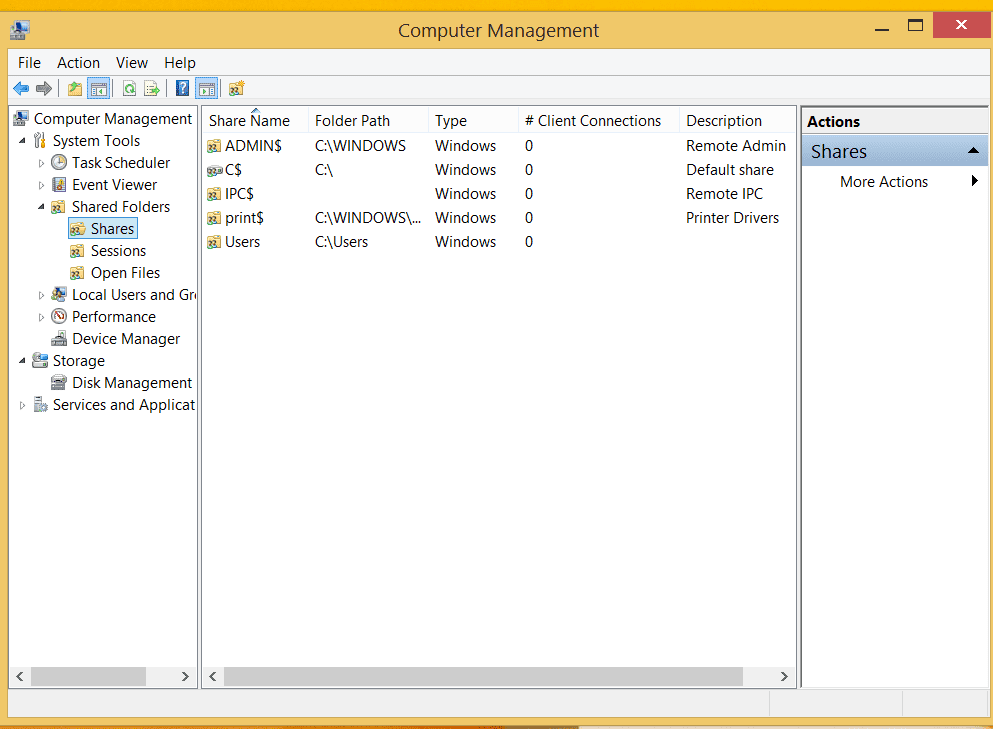Sort by # Client Connections column header
The width and height of the screenshot is (993, 729).
599,120
